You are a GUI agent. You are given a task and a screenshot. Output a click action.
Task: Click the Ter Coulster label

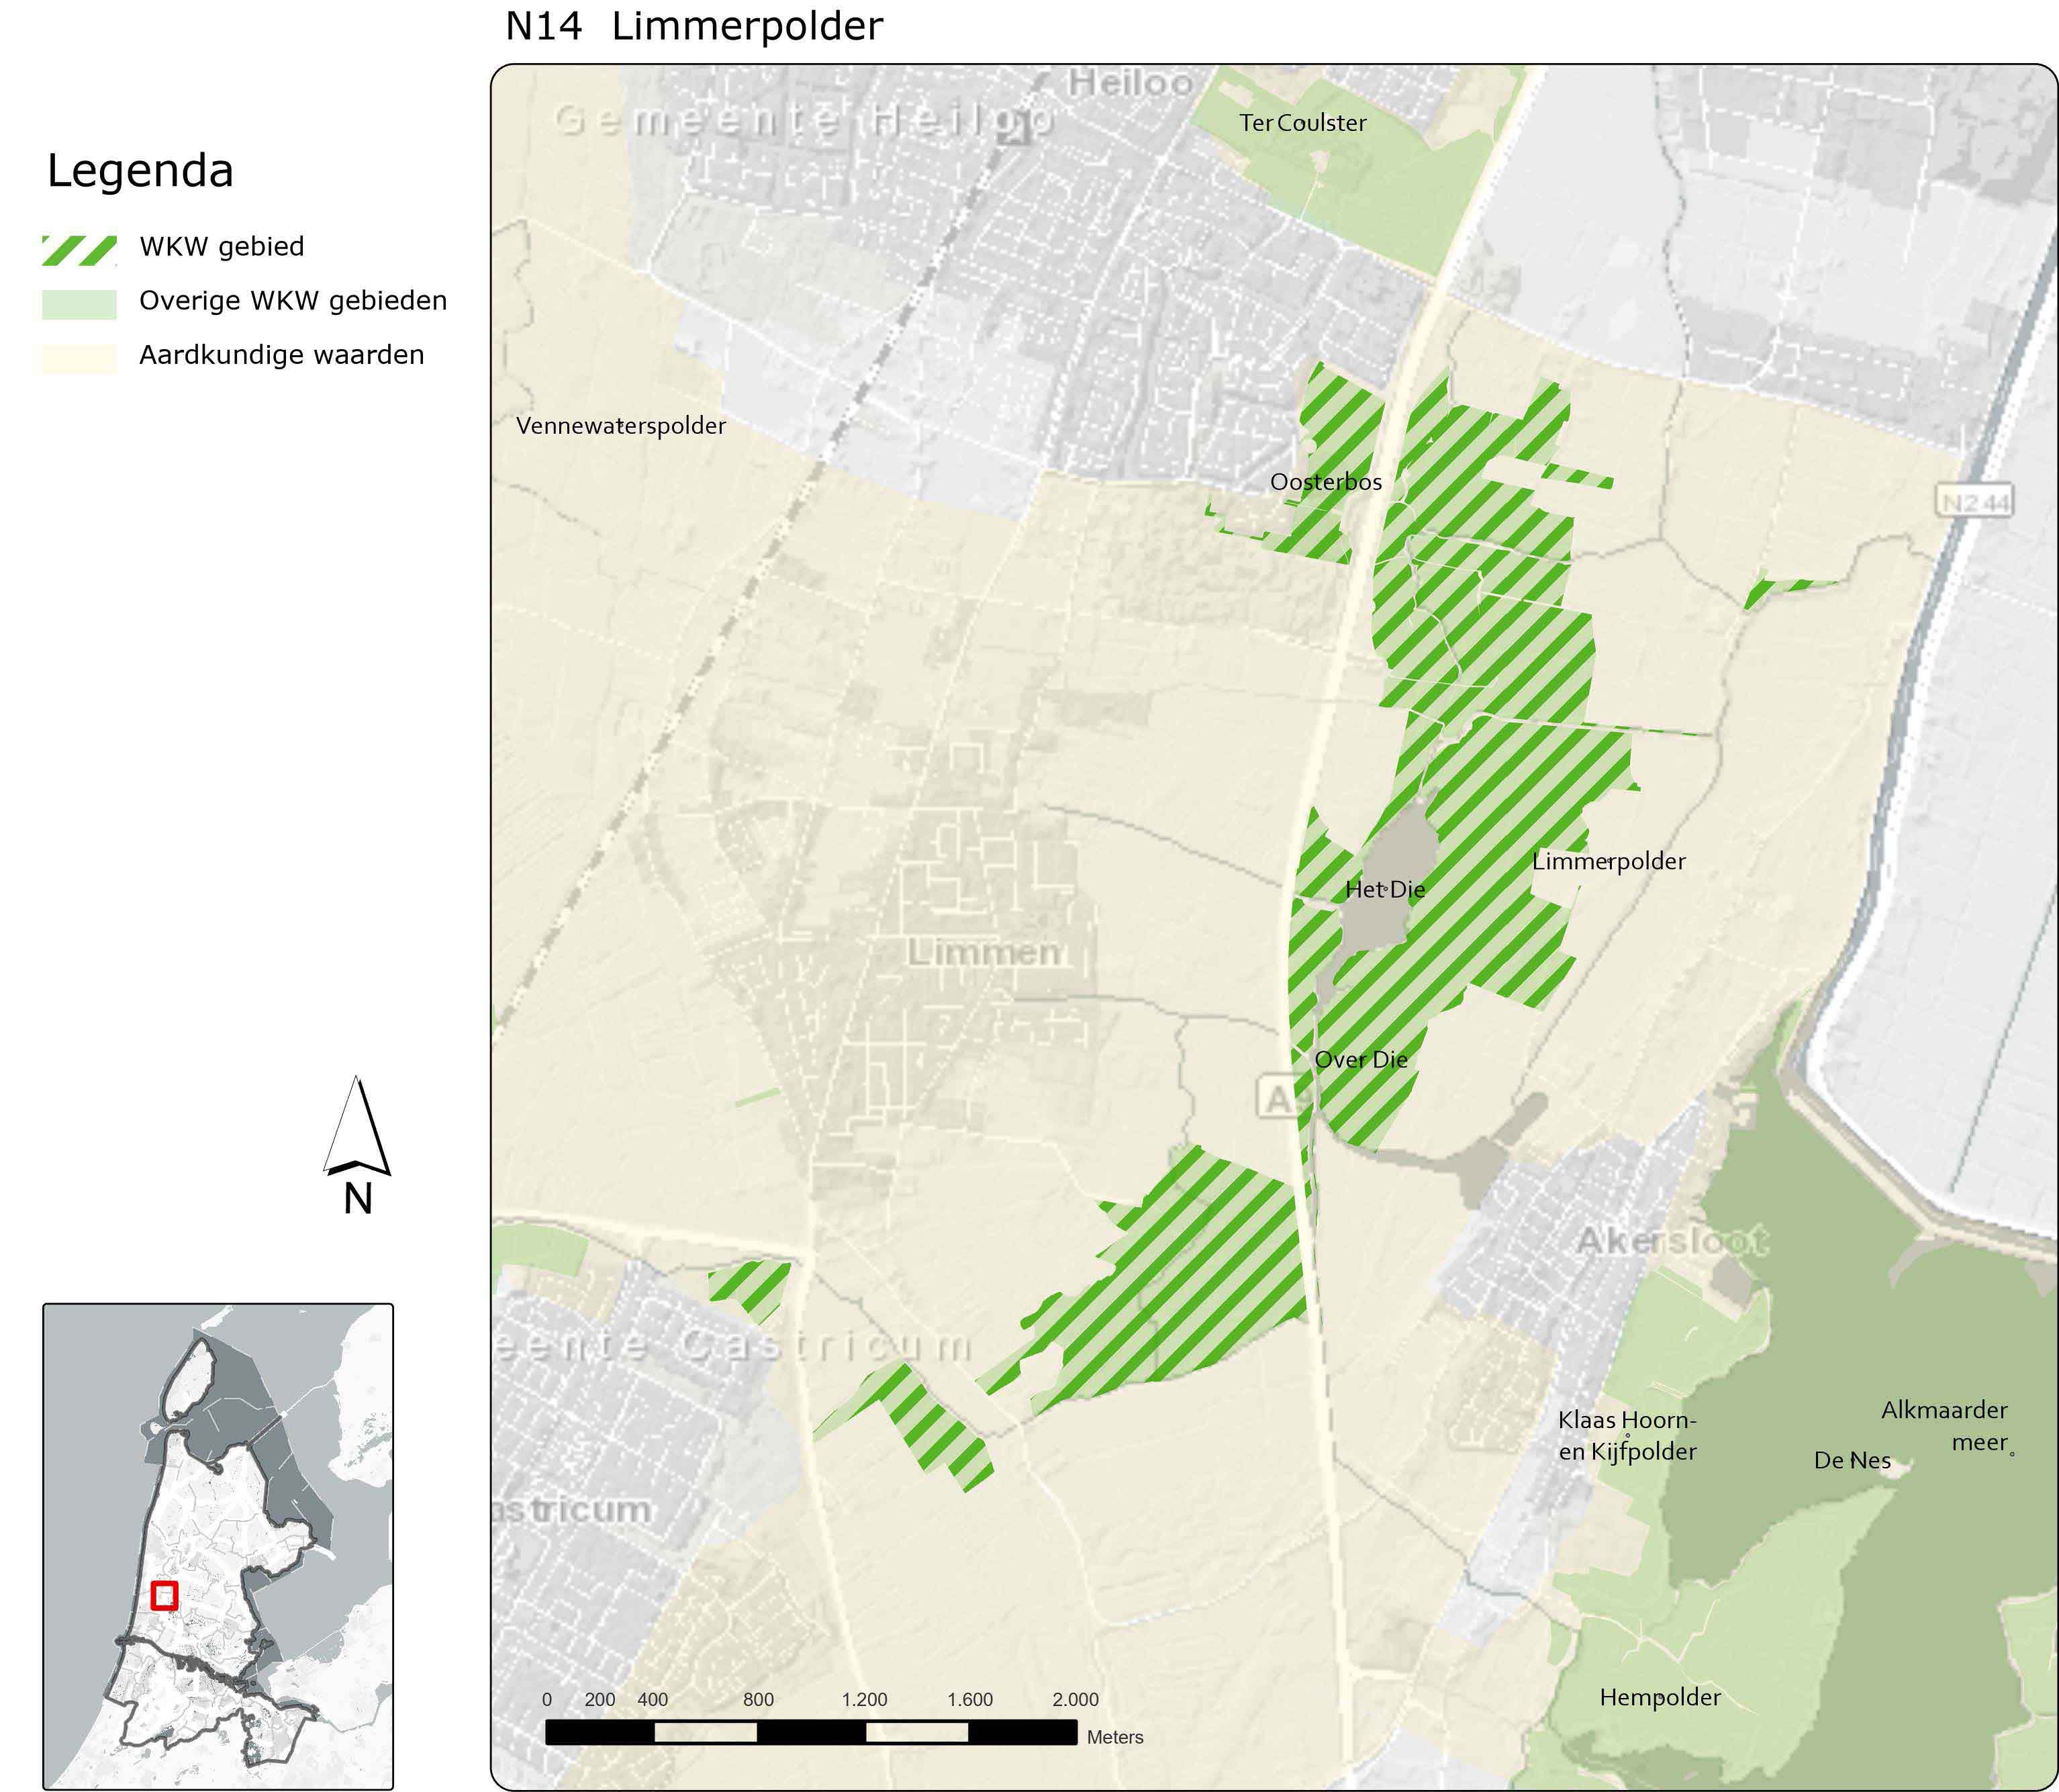pyautogui.click(x=1302, y=123)
